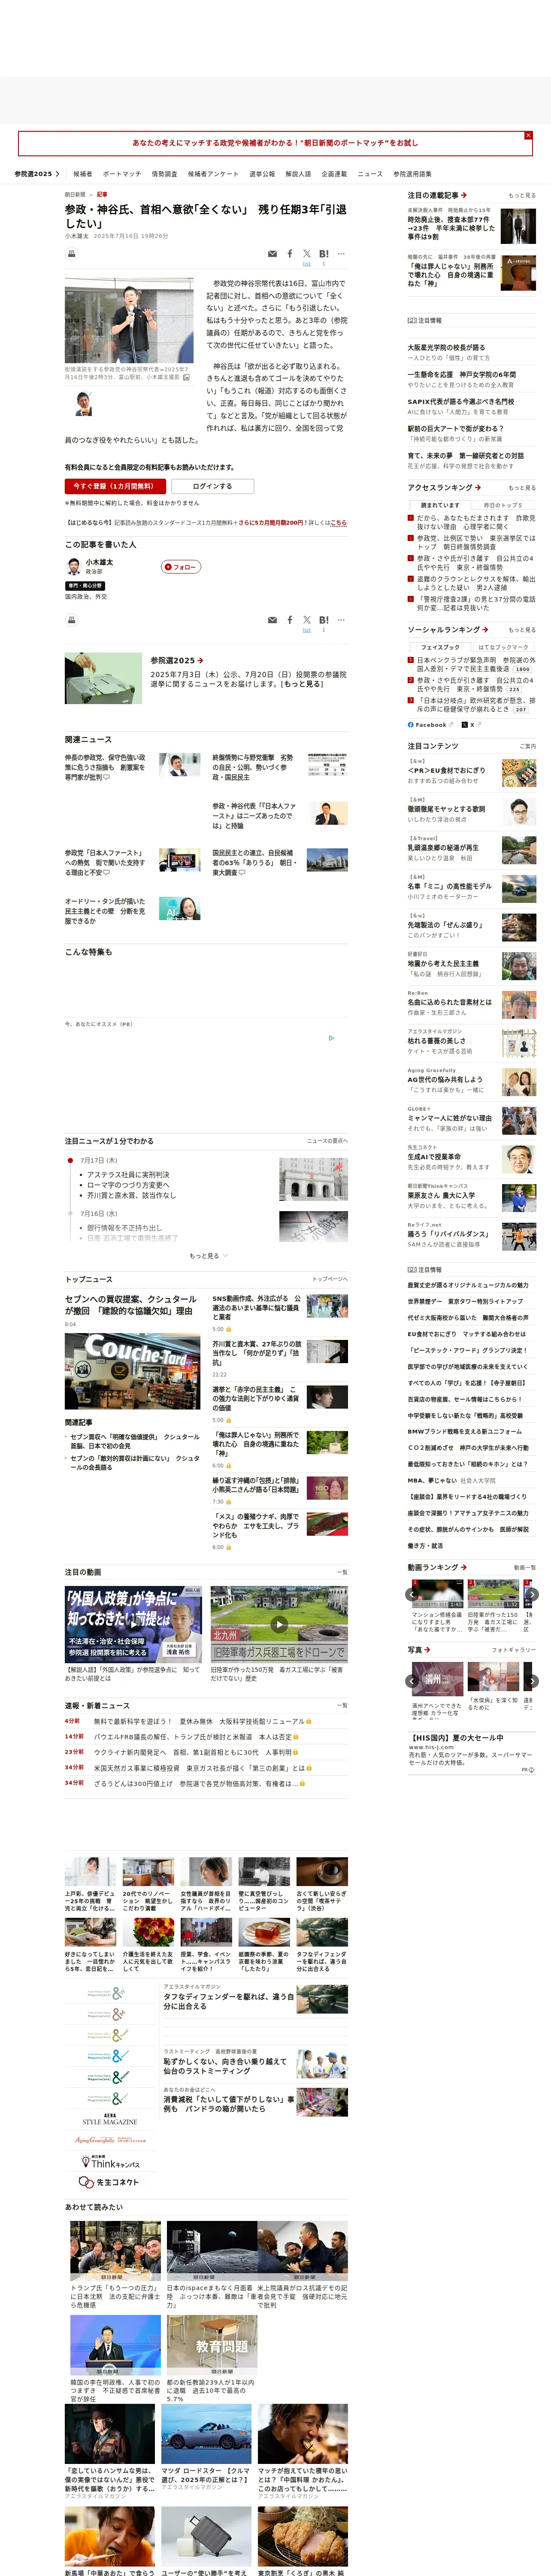Open ellipsis menu below author section
The image size is (551, 2576).
pos(341,620)
